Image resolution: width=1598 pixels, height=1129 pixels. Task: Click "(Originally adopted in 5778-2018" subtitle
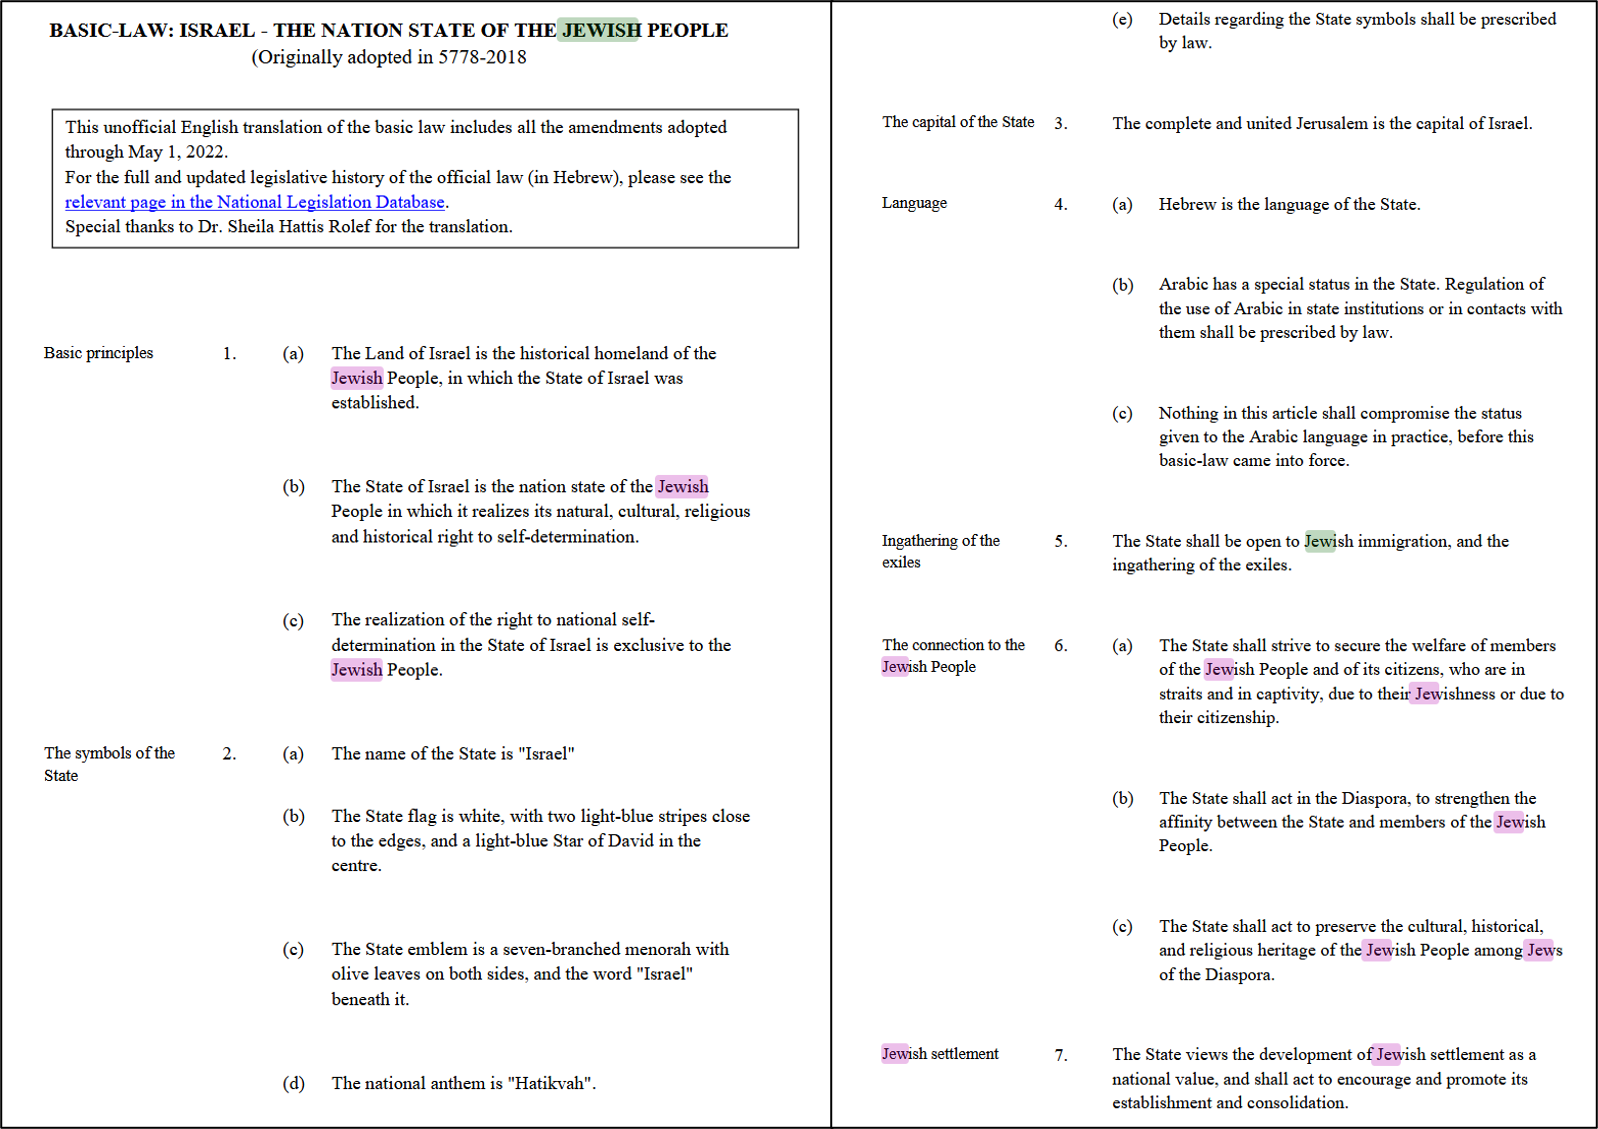[x=389, y=57]
